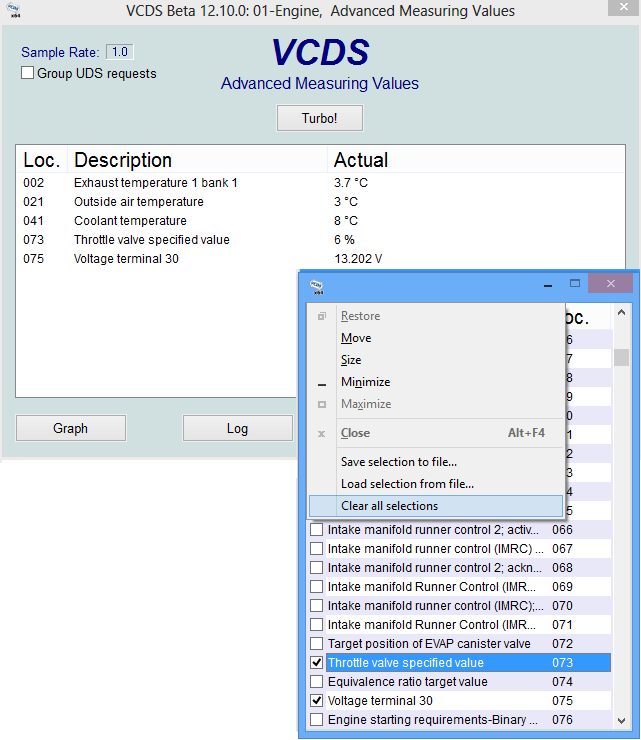Check Target position of EVAP canister valve
641x740 pixels.
point(317,643)
